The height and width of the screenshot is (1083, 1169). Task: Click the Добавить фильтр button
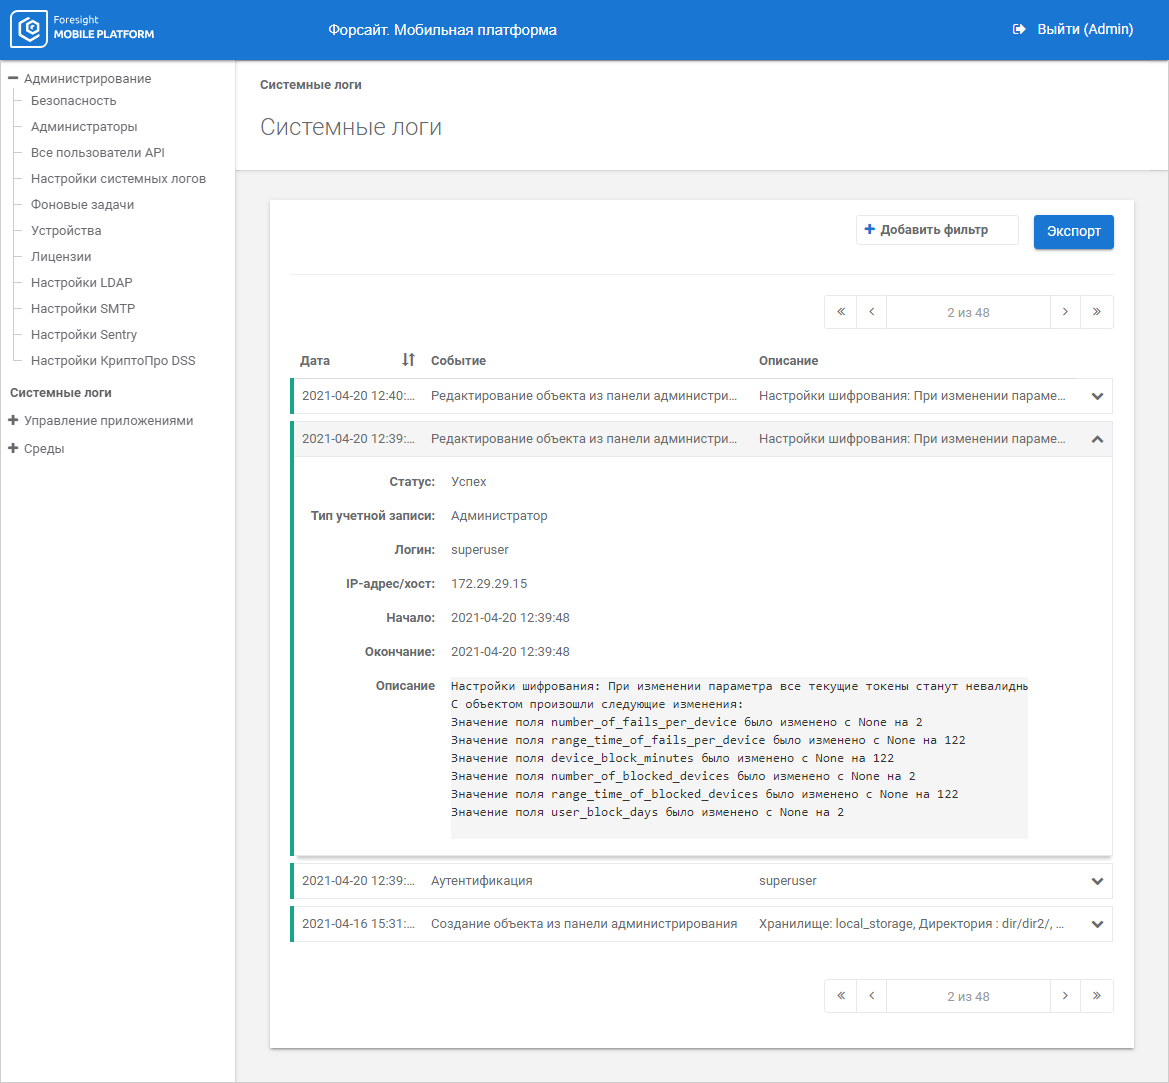(936, 230)
